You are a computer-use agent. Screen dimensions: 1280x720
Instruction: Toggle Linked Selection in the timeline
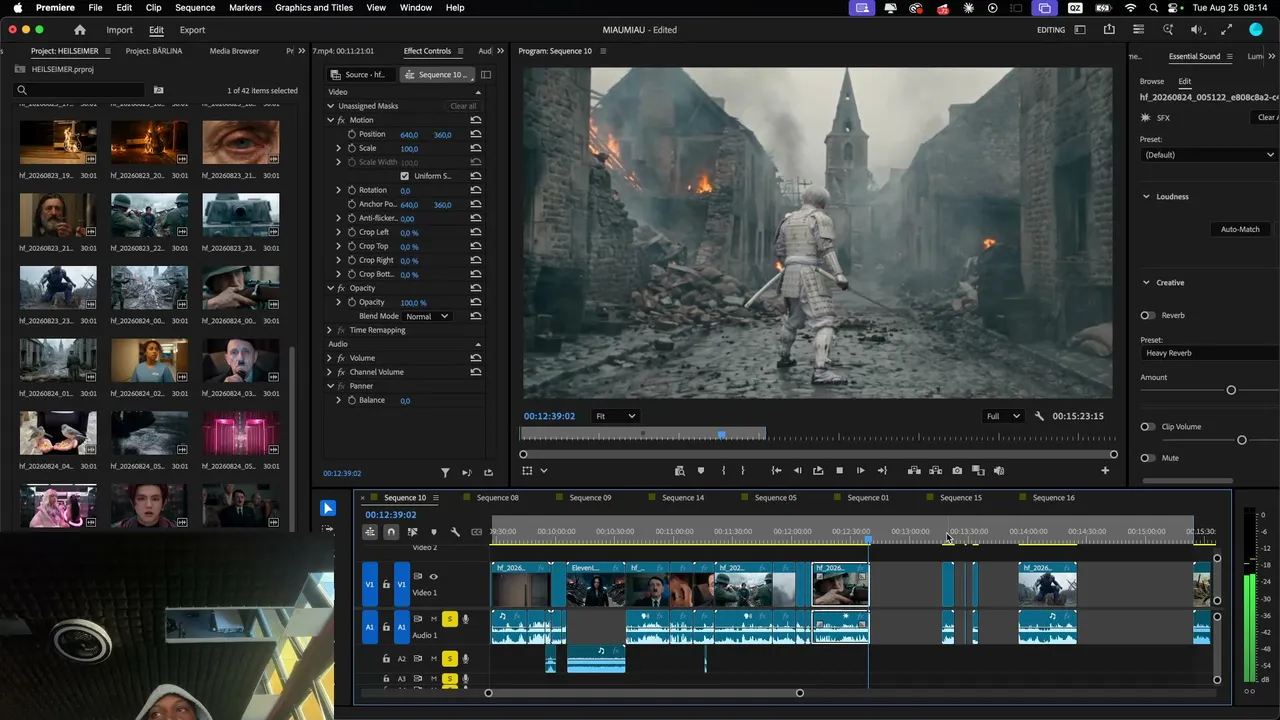tap(412, 532)
